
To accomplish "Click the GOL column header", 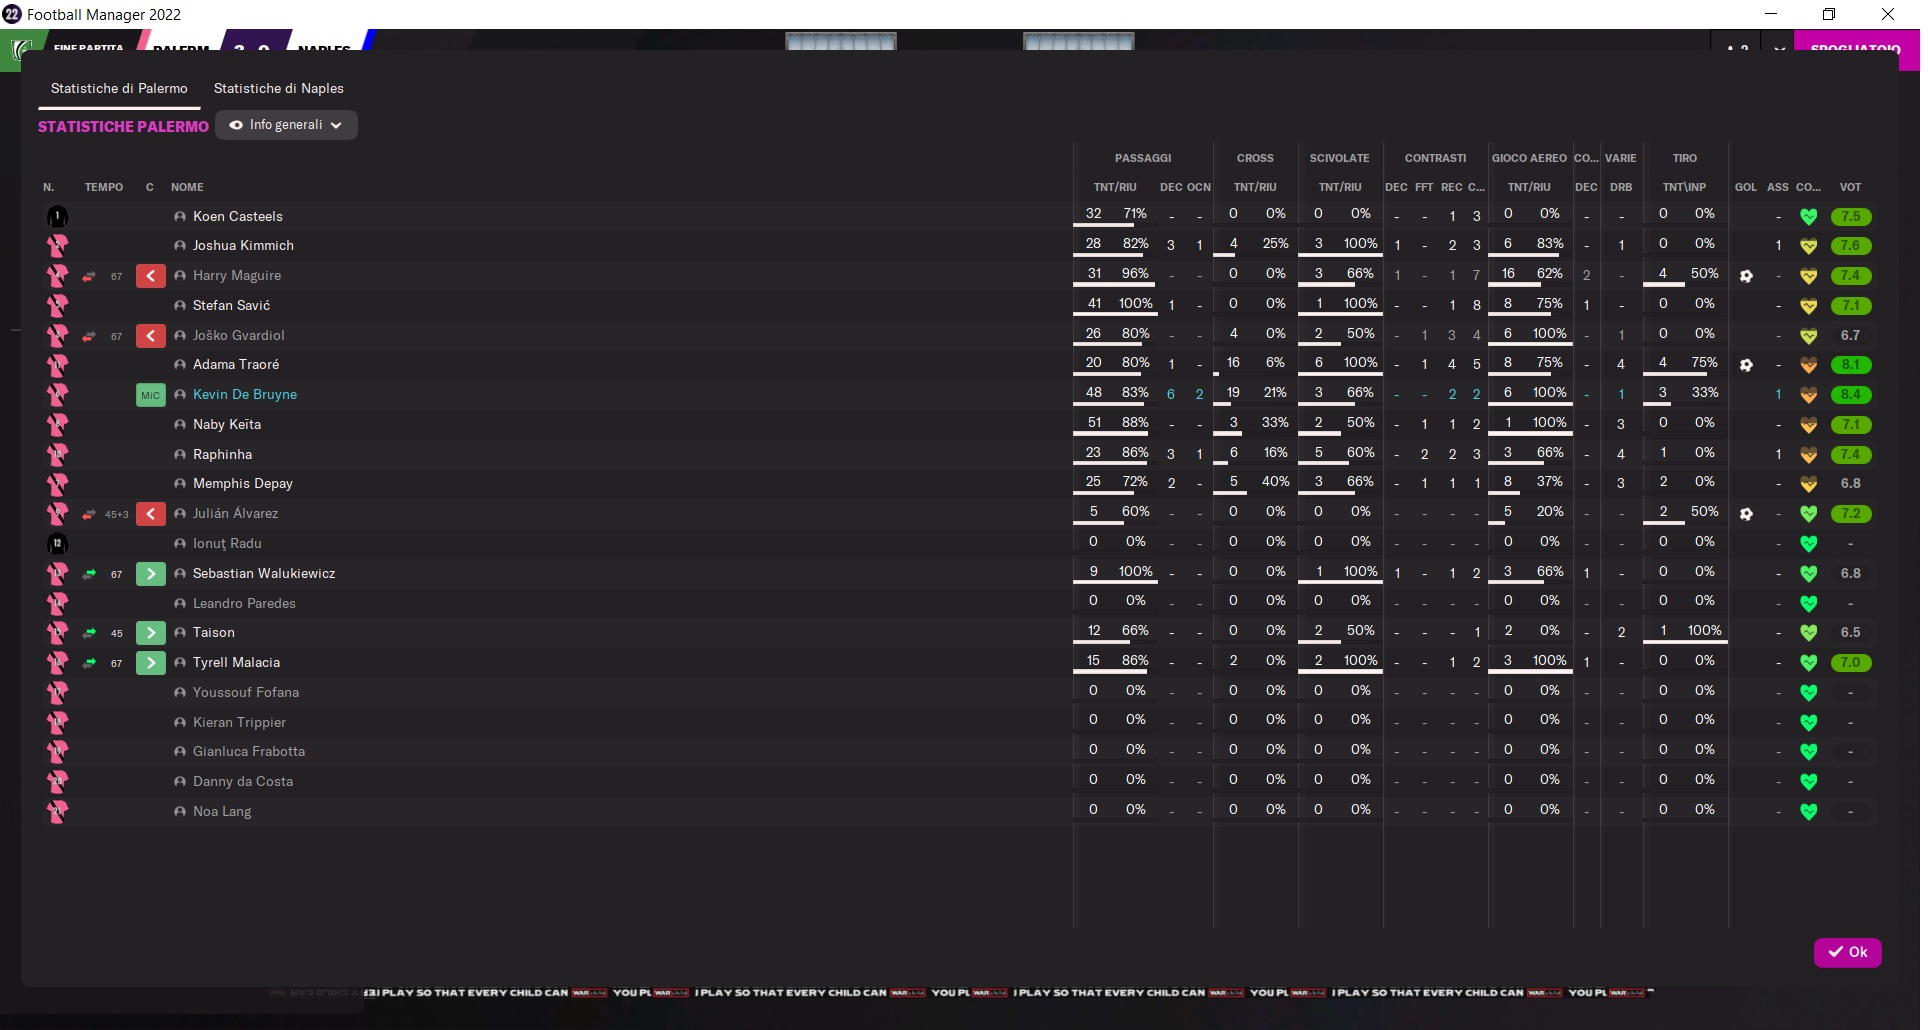I will [1746, 187].
